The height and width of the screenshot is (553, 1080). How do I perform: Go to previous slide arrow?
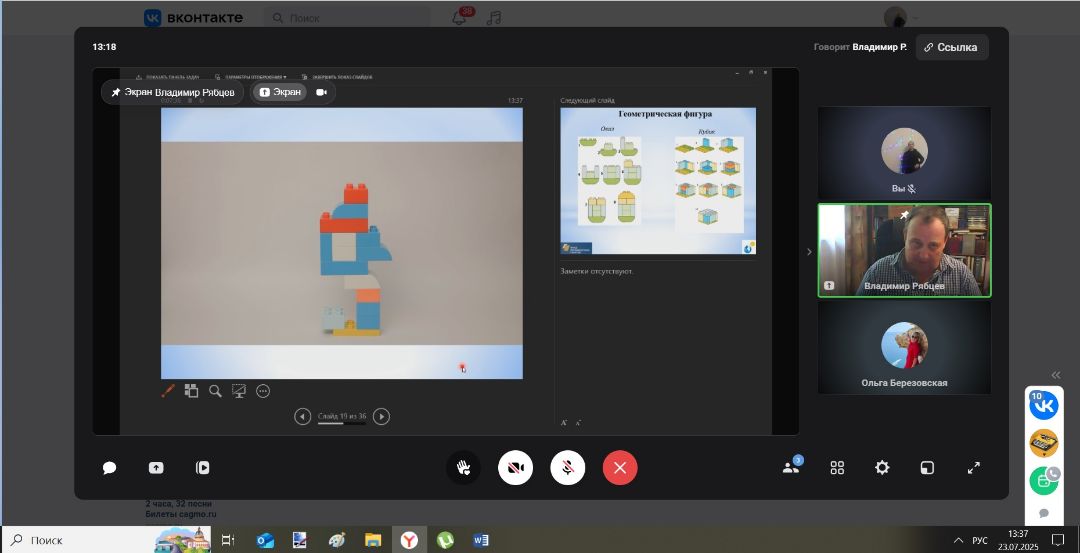click(302, 417)
